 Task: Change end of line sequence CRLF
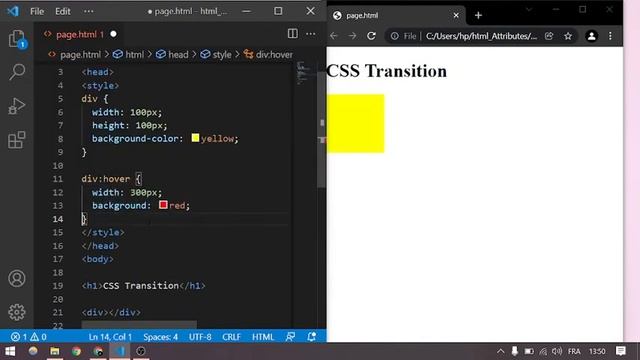point(231,337)
